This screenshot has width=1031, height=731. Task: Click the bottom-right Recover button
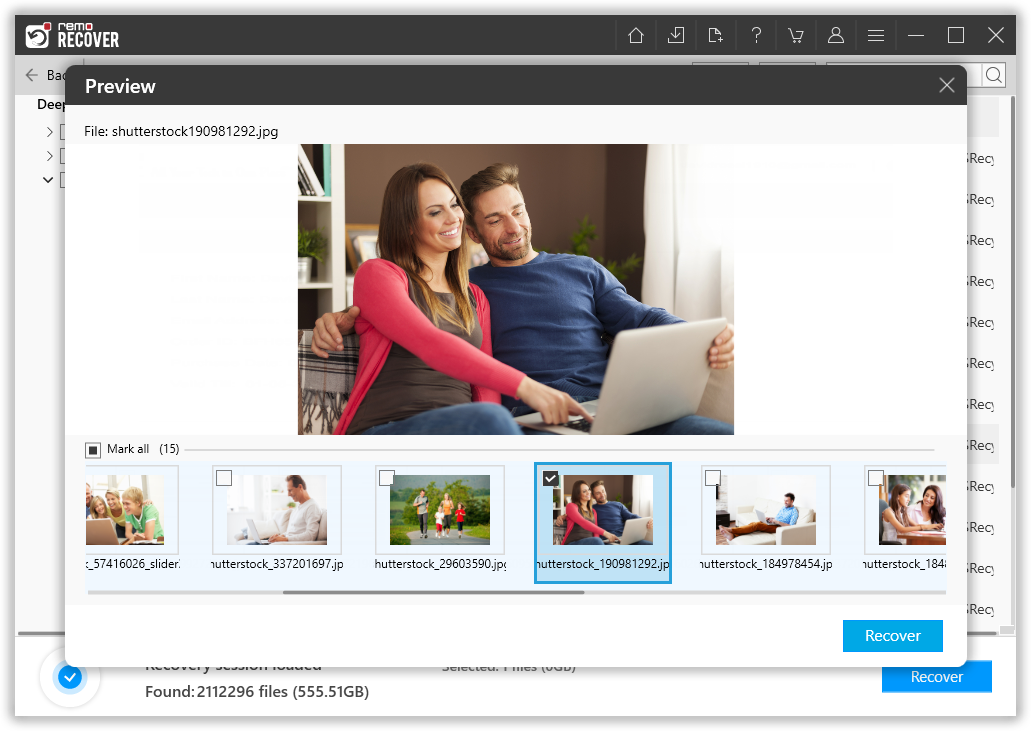point(936,676)
